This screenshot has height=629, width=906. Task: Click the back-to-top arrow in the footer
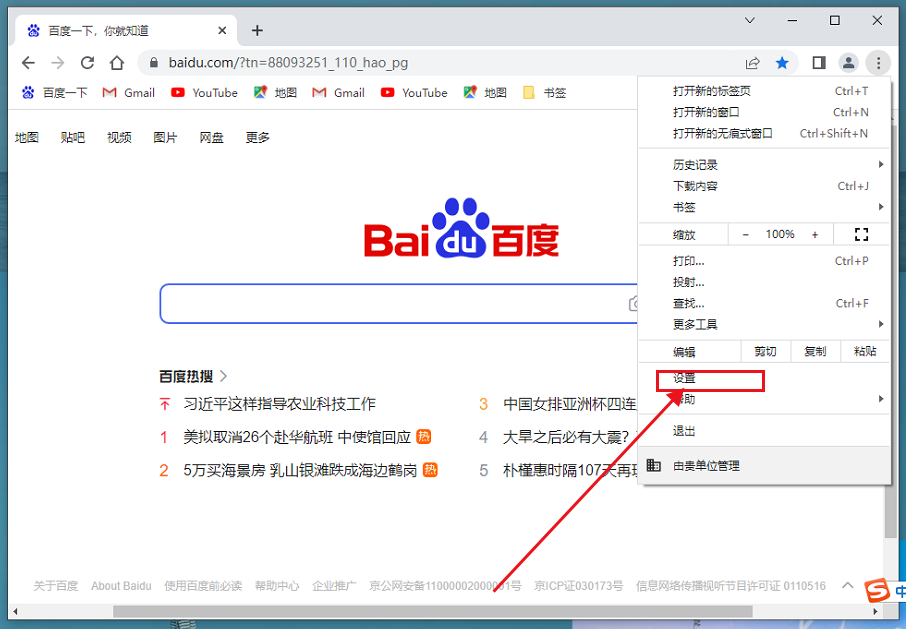pyautogui.click(x=848, y=585)
